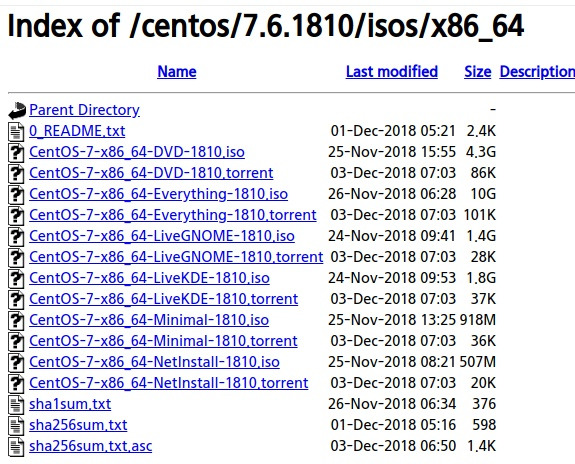
Task: Open the Parent Directory link
Action: tap(84, 110)
